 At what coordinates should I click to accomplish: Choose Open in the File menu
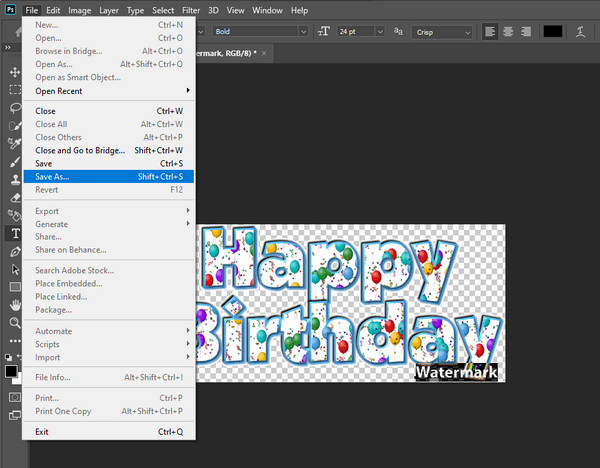109,38
